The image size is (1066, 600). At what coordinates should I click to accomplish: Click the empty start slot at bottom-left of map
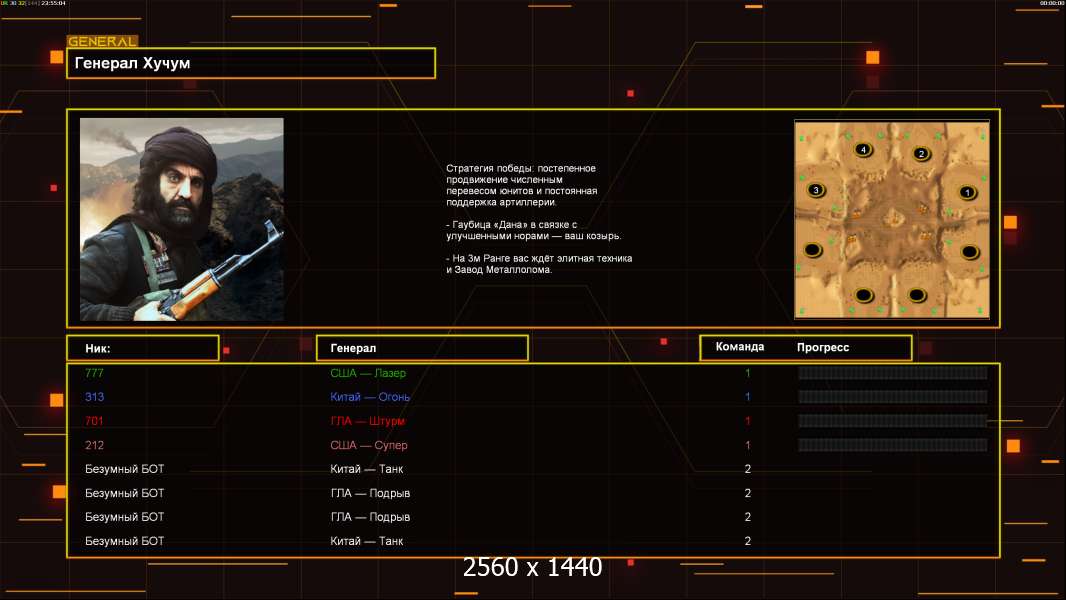864,295
